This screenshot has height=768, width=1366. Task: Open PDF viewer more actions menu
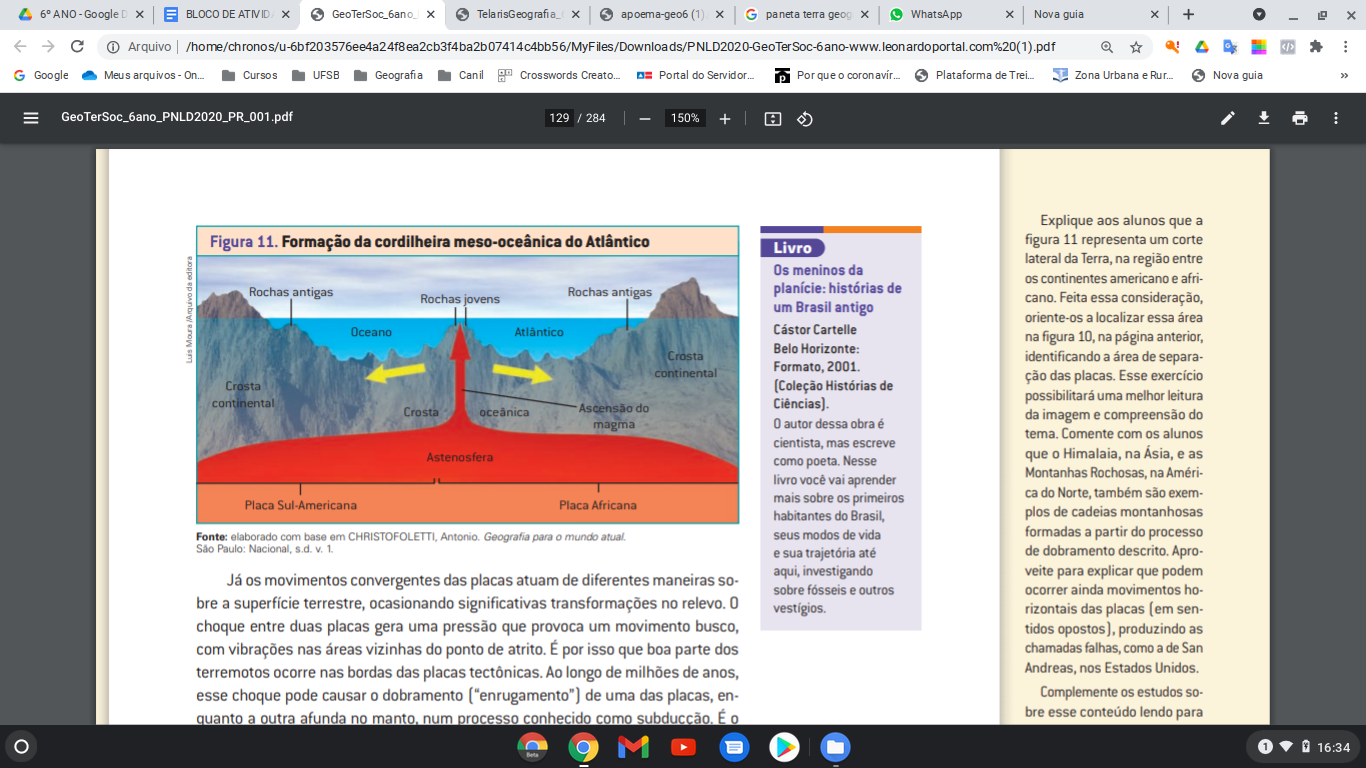click(x=1336, y=118)
